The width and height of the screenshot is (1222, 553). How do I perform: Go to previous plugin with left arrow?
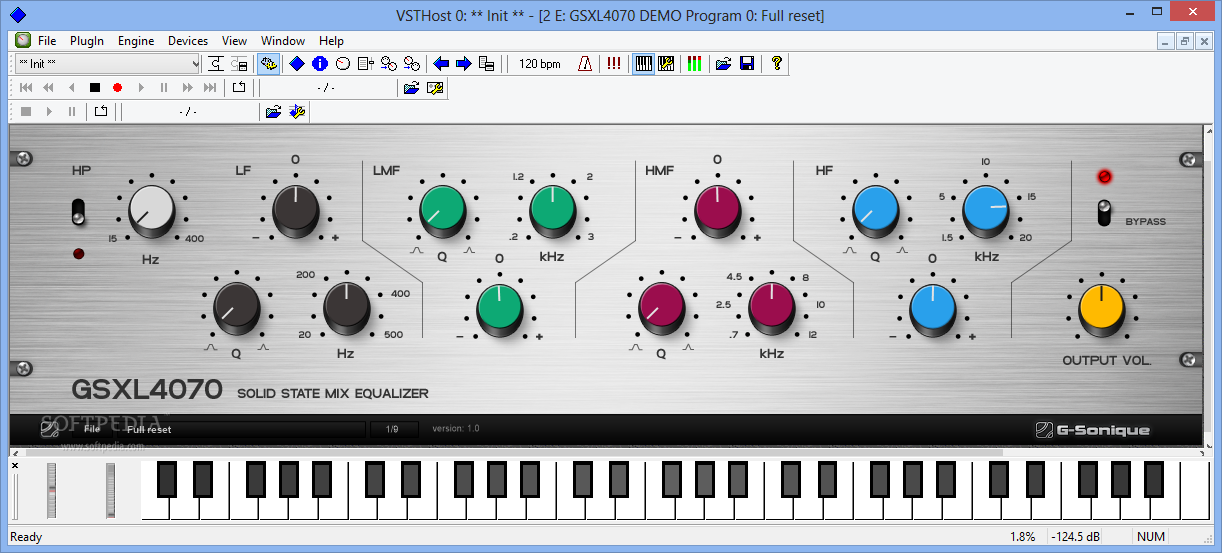(441, 64)
